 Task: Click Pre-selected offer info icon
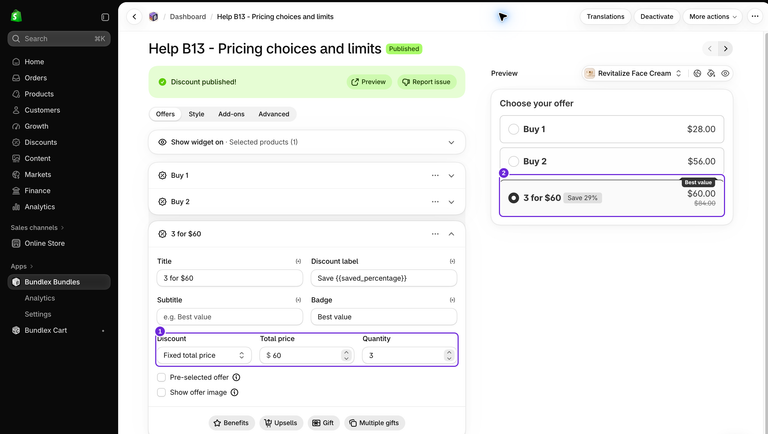[236, 377]
